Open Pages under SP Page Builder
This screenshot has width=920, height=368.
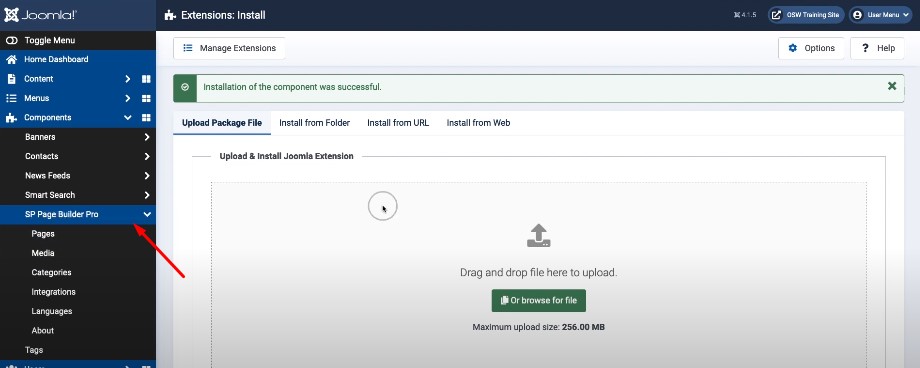point(43,234)
